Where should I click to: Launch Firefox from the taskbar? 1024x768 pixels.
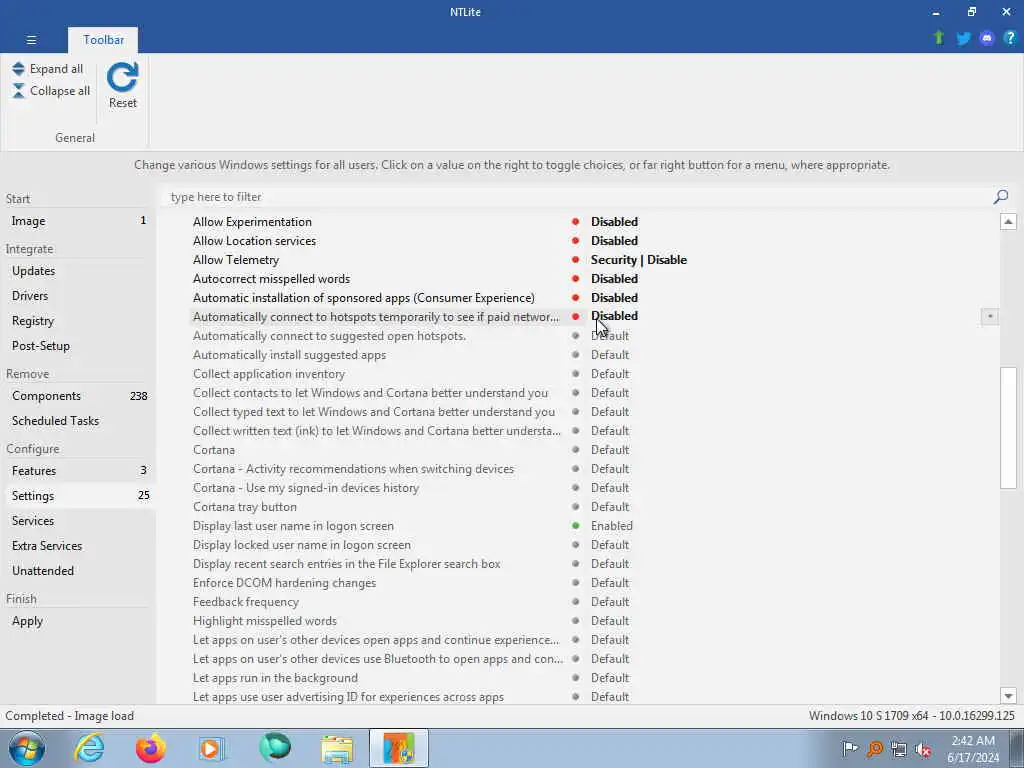pos(151,748)
